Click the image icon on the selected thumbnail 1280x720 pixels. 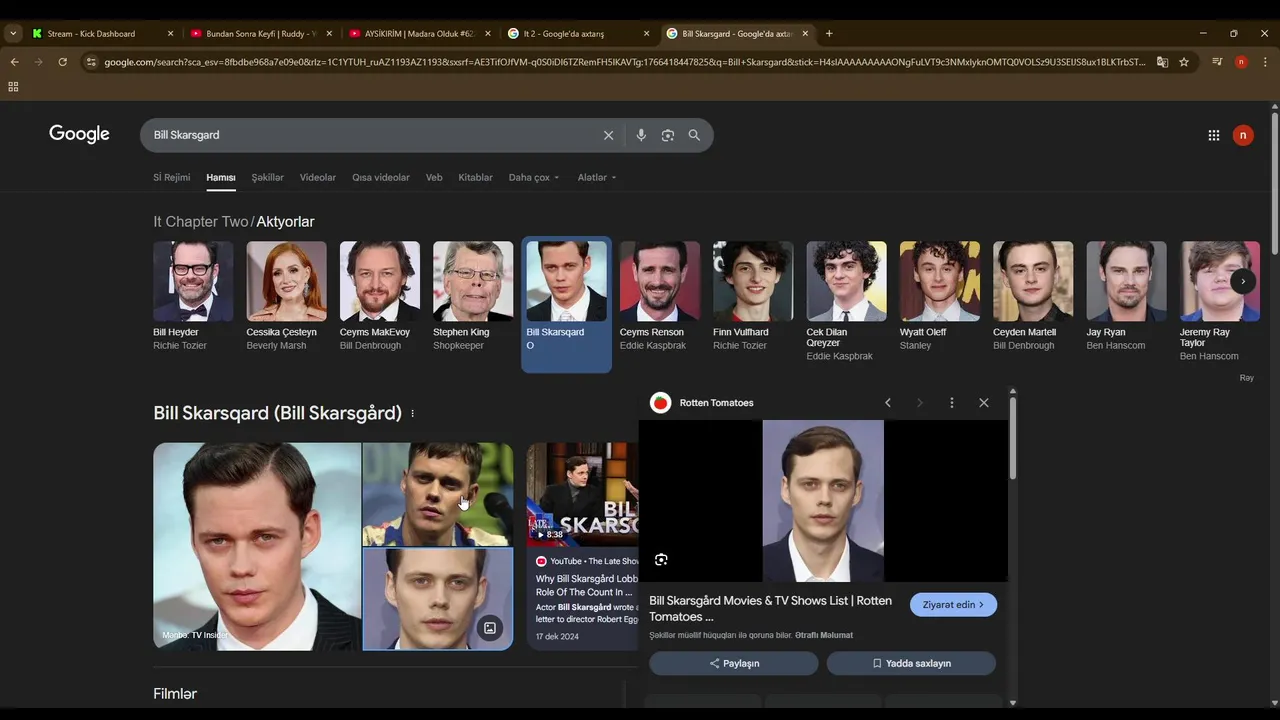coord(490,628)
